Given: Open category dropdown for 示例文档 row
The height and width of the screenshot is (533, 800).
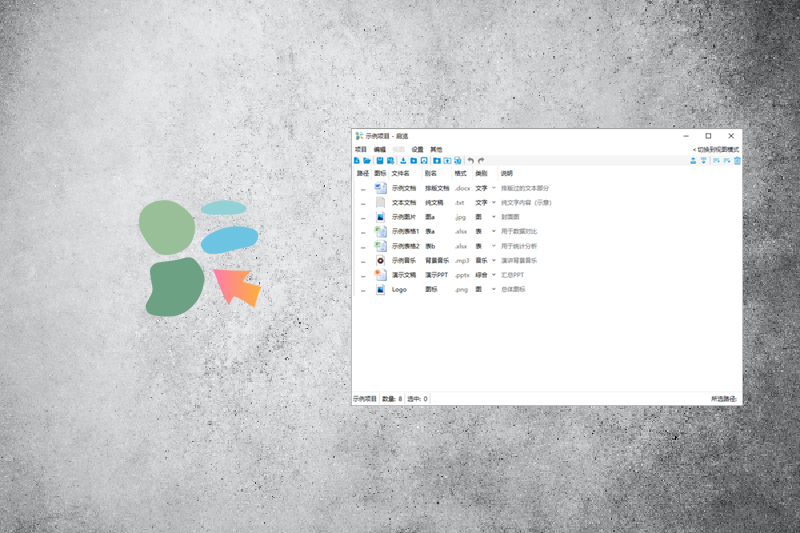Looking at the screenshot, I should [494, 188].
